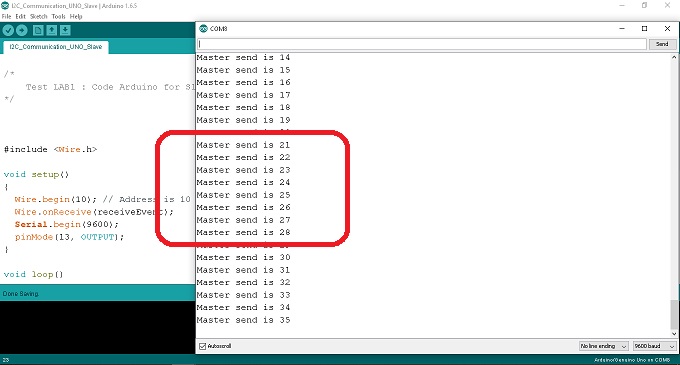
Task: Click the 'void setup()' code line
Action: click(x=36, y=174)
